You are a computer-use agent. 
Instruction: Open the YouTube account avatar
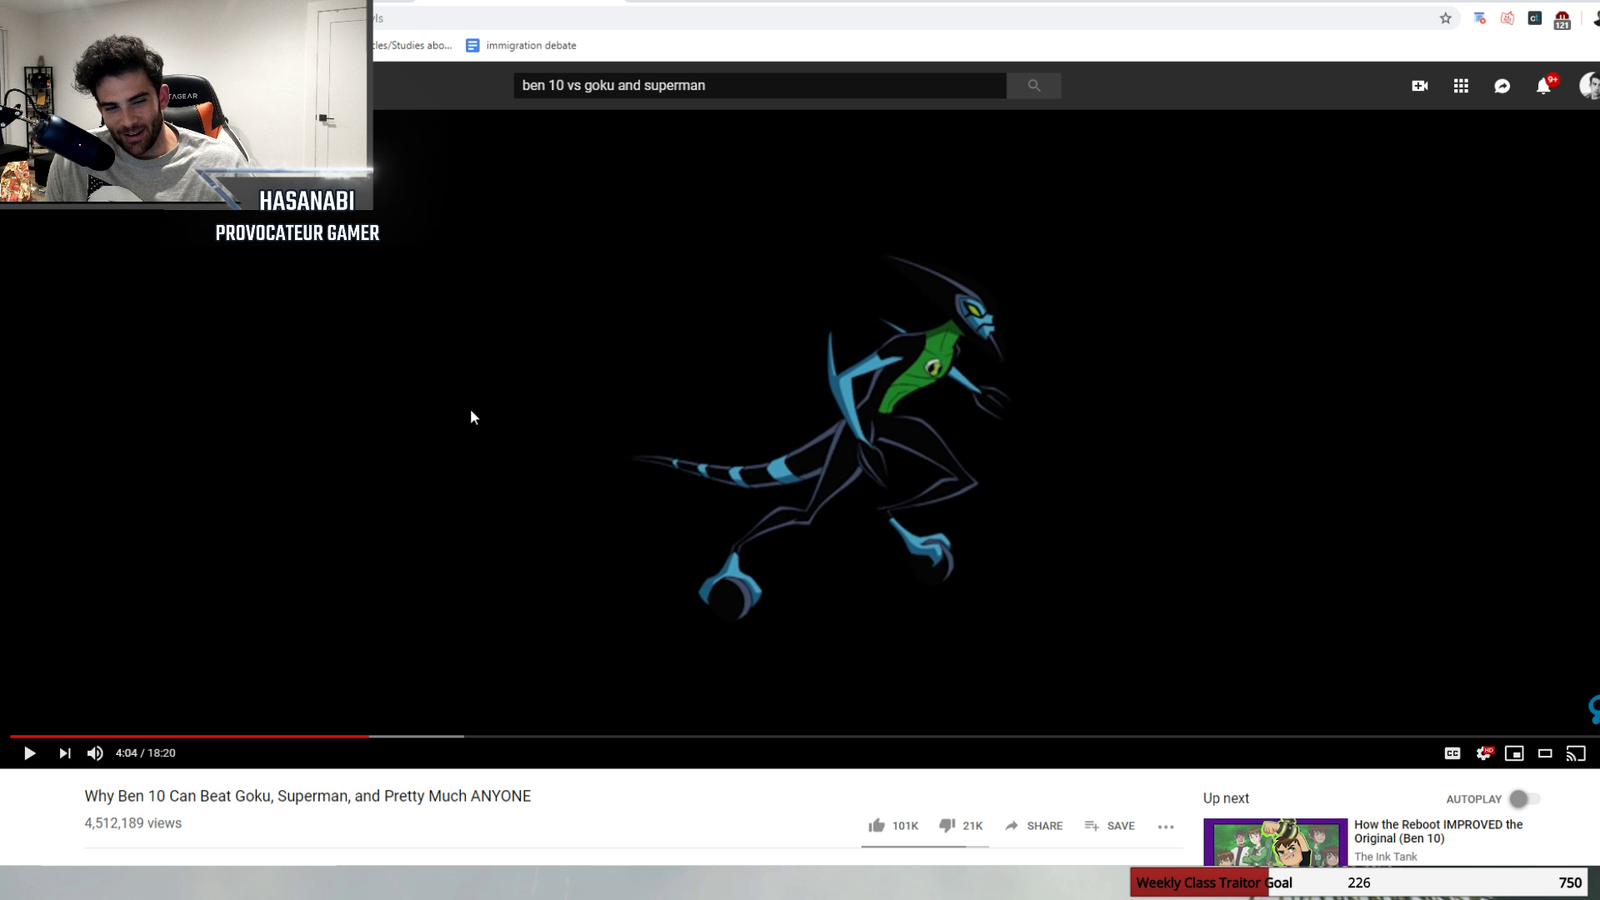[1589, 86]
